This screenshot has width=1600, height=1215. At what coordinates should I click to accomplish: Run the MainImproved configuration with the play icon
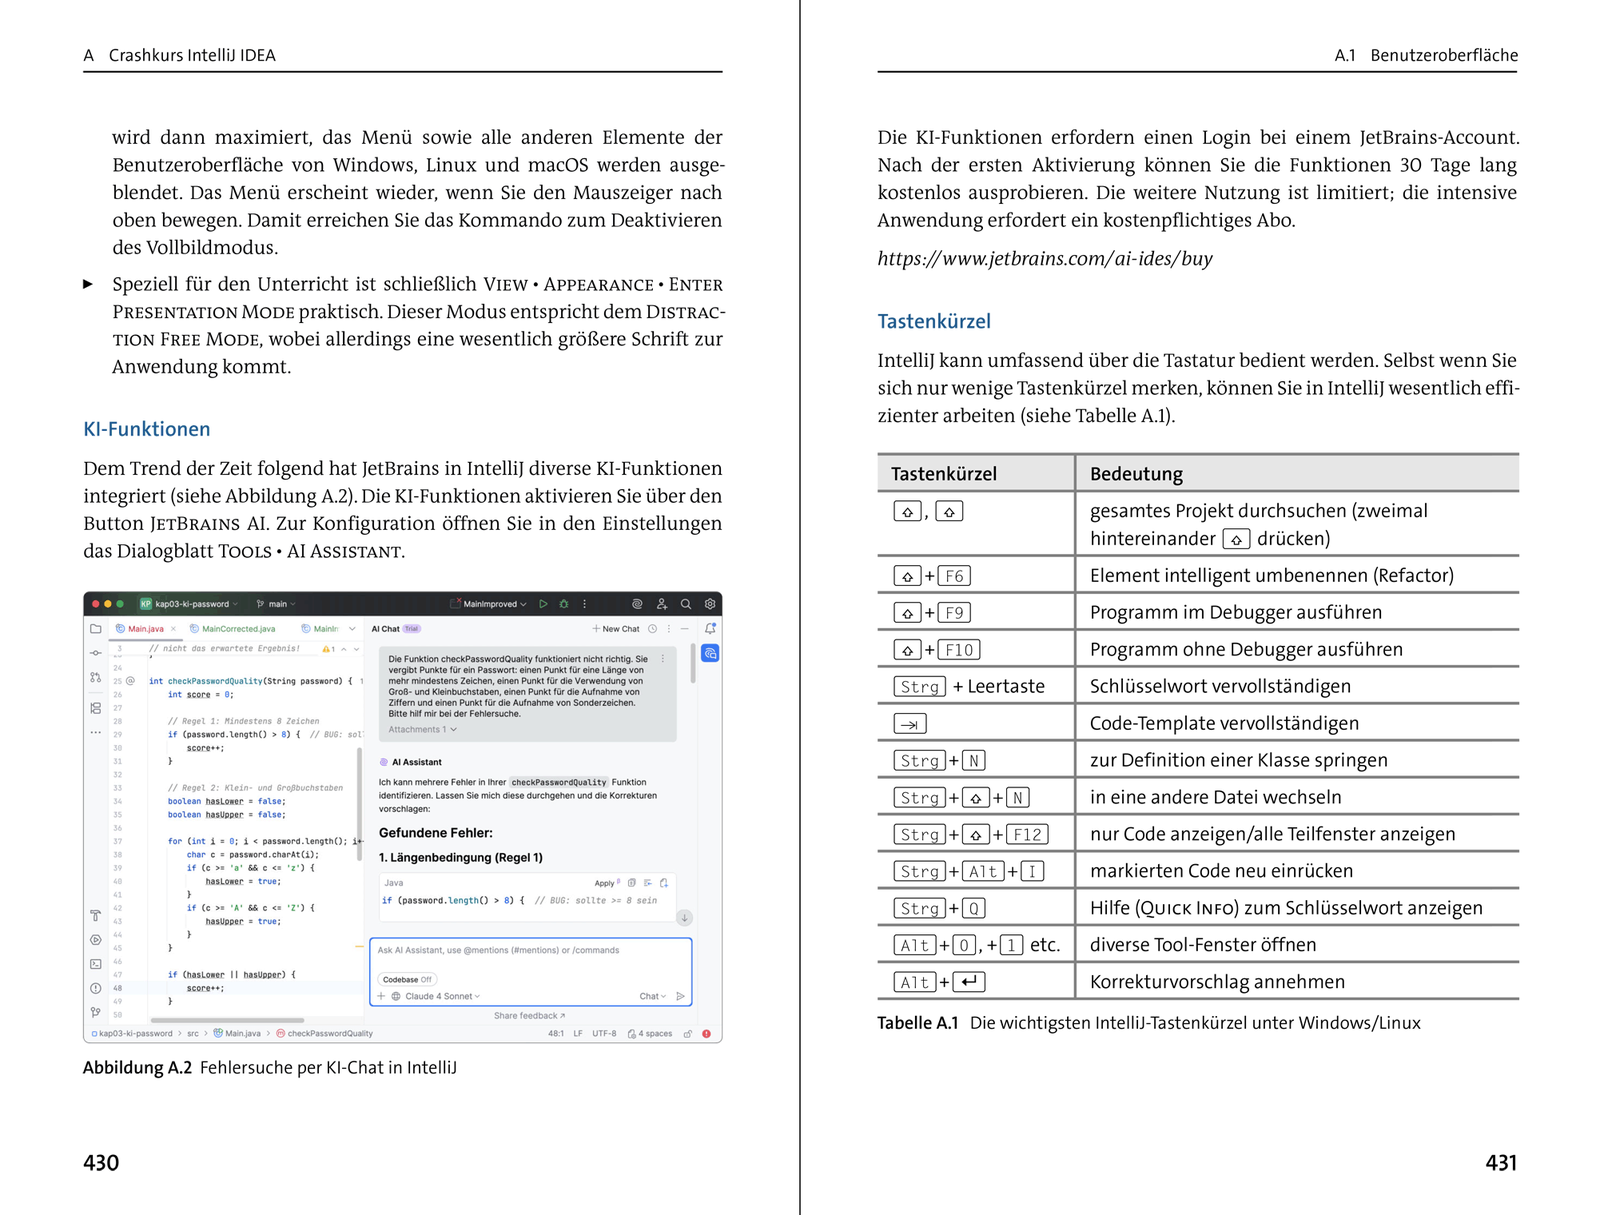point(543,604)
